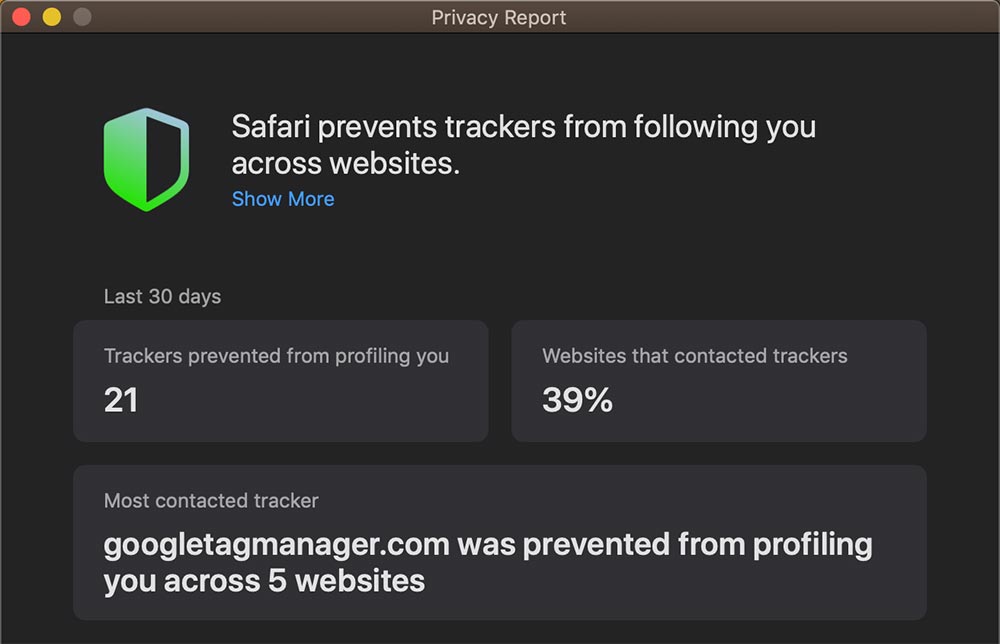Close the Privacy Report window
The height and width of the screenshot is (644, 1000).
(x=21, y=17)
